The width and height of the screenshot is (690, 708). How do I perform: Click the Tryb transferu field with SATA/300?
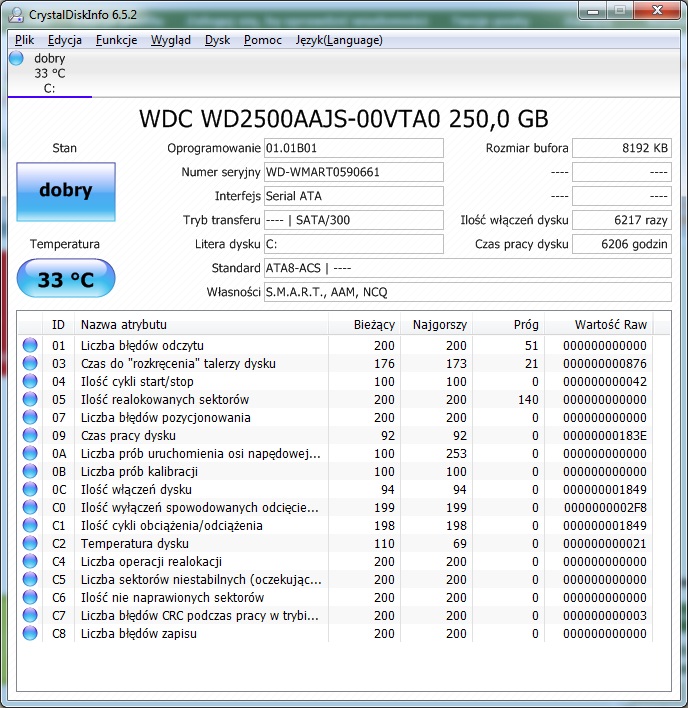354,220
